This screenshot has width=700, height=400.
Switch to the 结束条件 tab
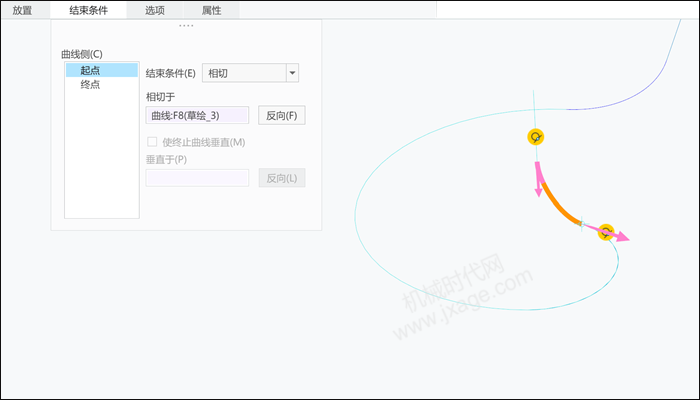click(x=88, y=10)
